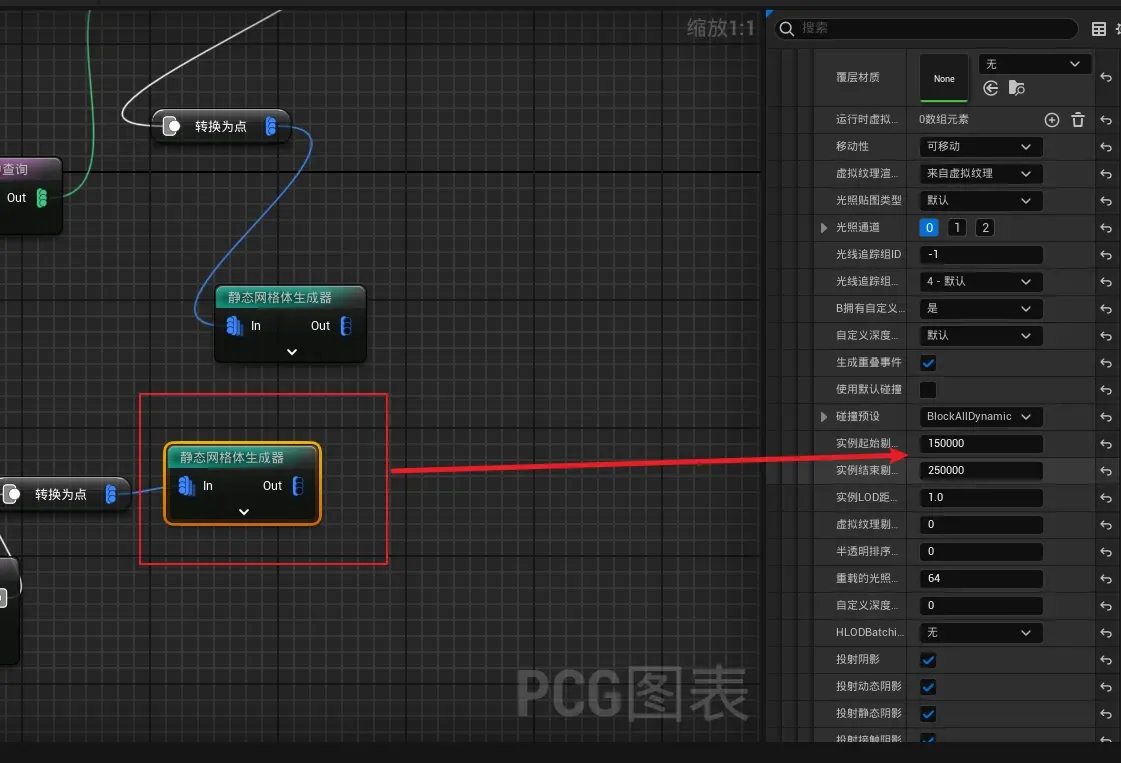Click the use selected asset arrow icon
The image size is (1121, 763).
pos(991,88)
